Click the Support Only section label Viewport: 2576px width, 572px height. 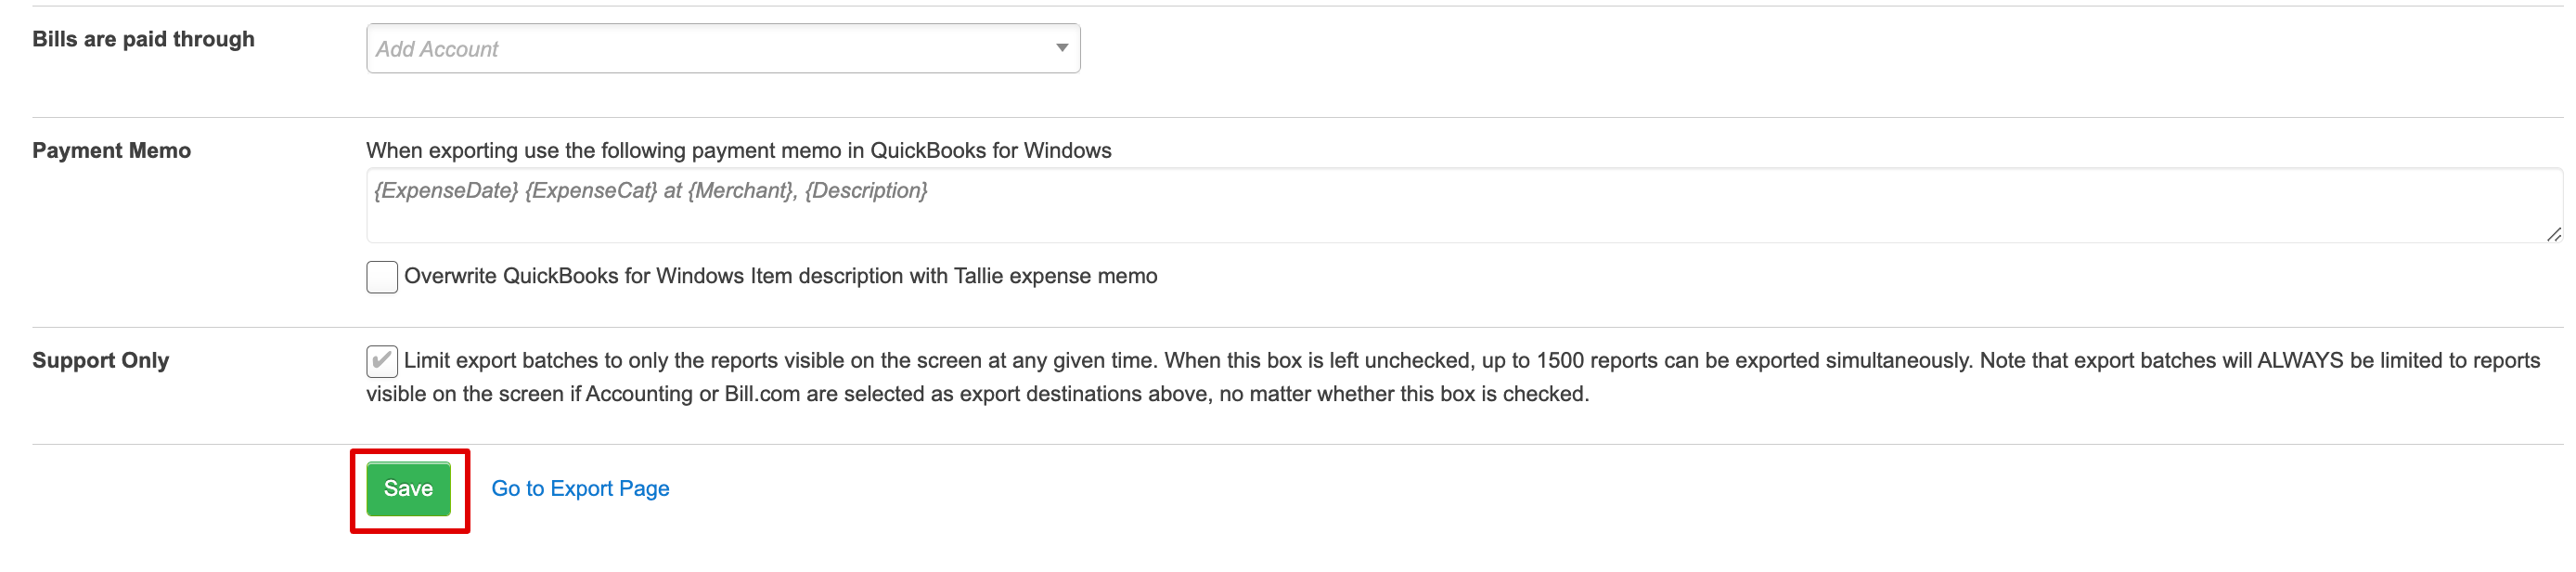[100, 360]
